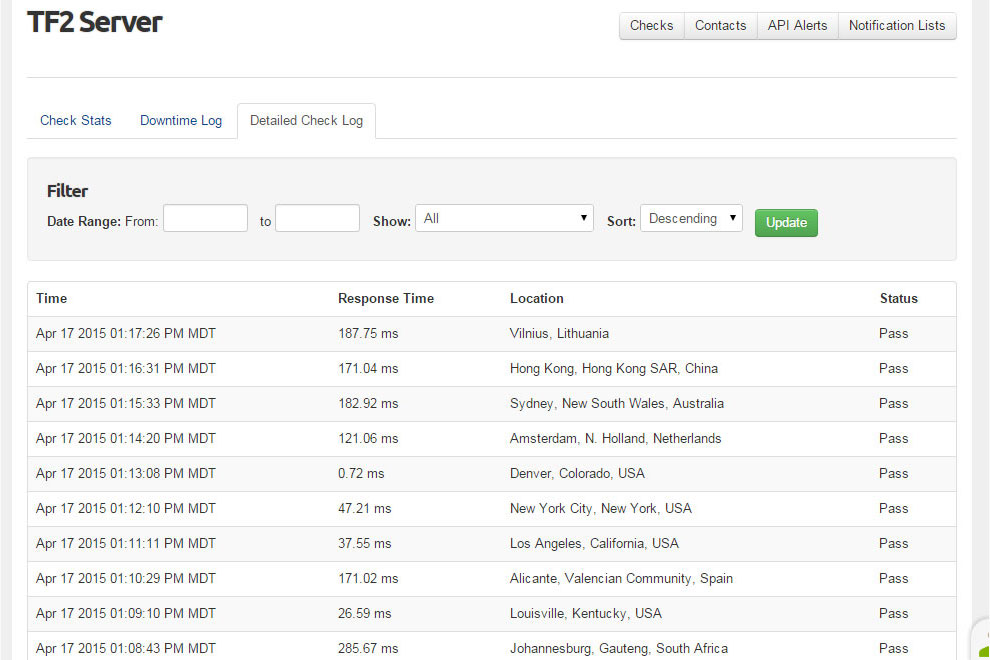990x660 pixels.
Task: Click the Alicante, Valencian Community, Spain location
Action: coord(621,579)
